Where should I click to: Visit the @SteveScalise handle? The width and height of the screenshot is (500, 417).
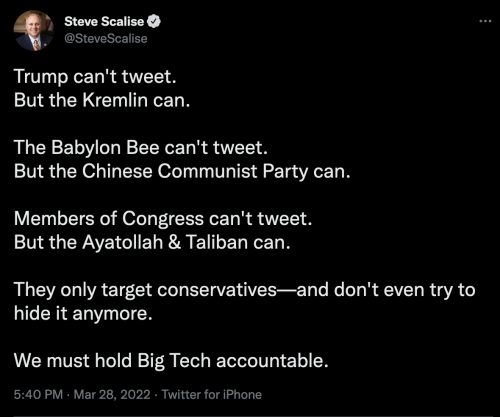pyautogui.click(x=106, y=38)
